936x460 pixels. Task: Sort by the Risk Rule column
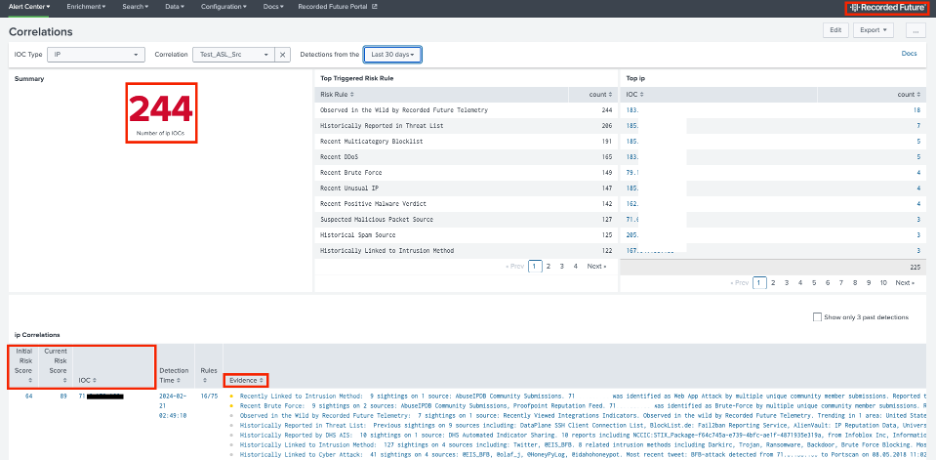tap(337, 94)
